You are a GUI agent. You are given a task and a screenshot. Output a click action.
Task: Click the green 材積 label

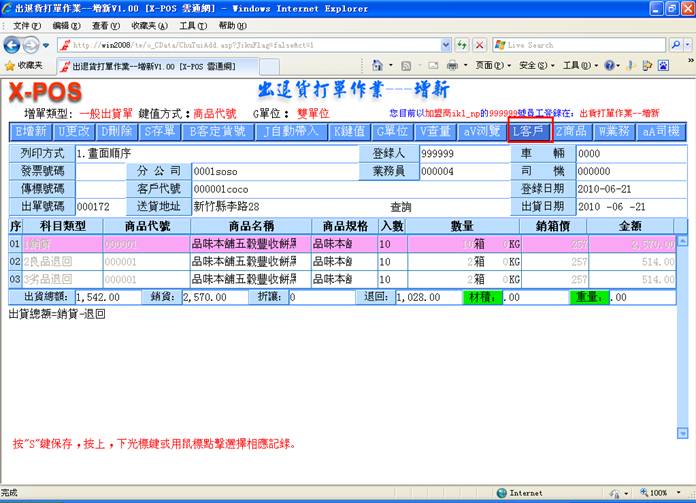481,297
